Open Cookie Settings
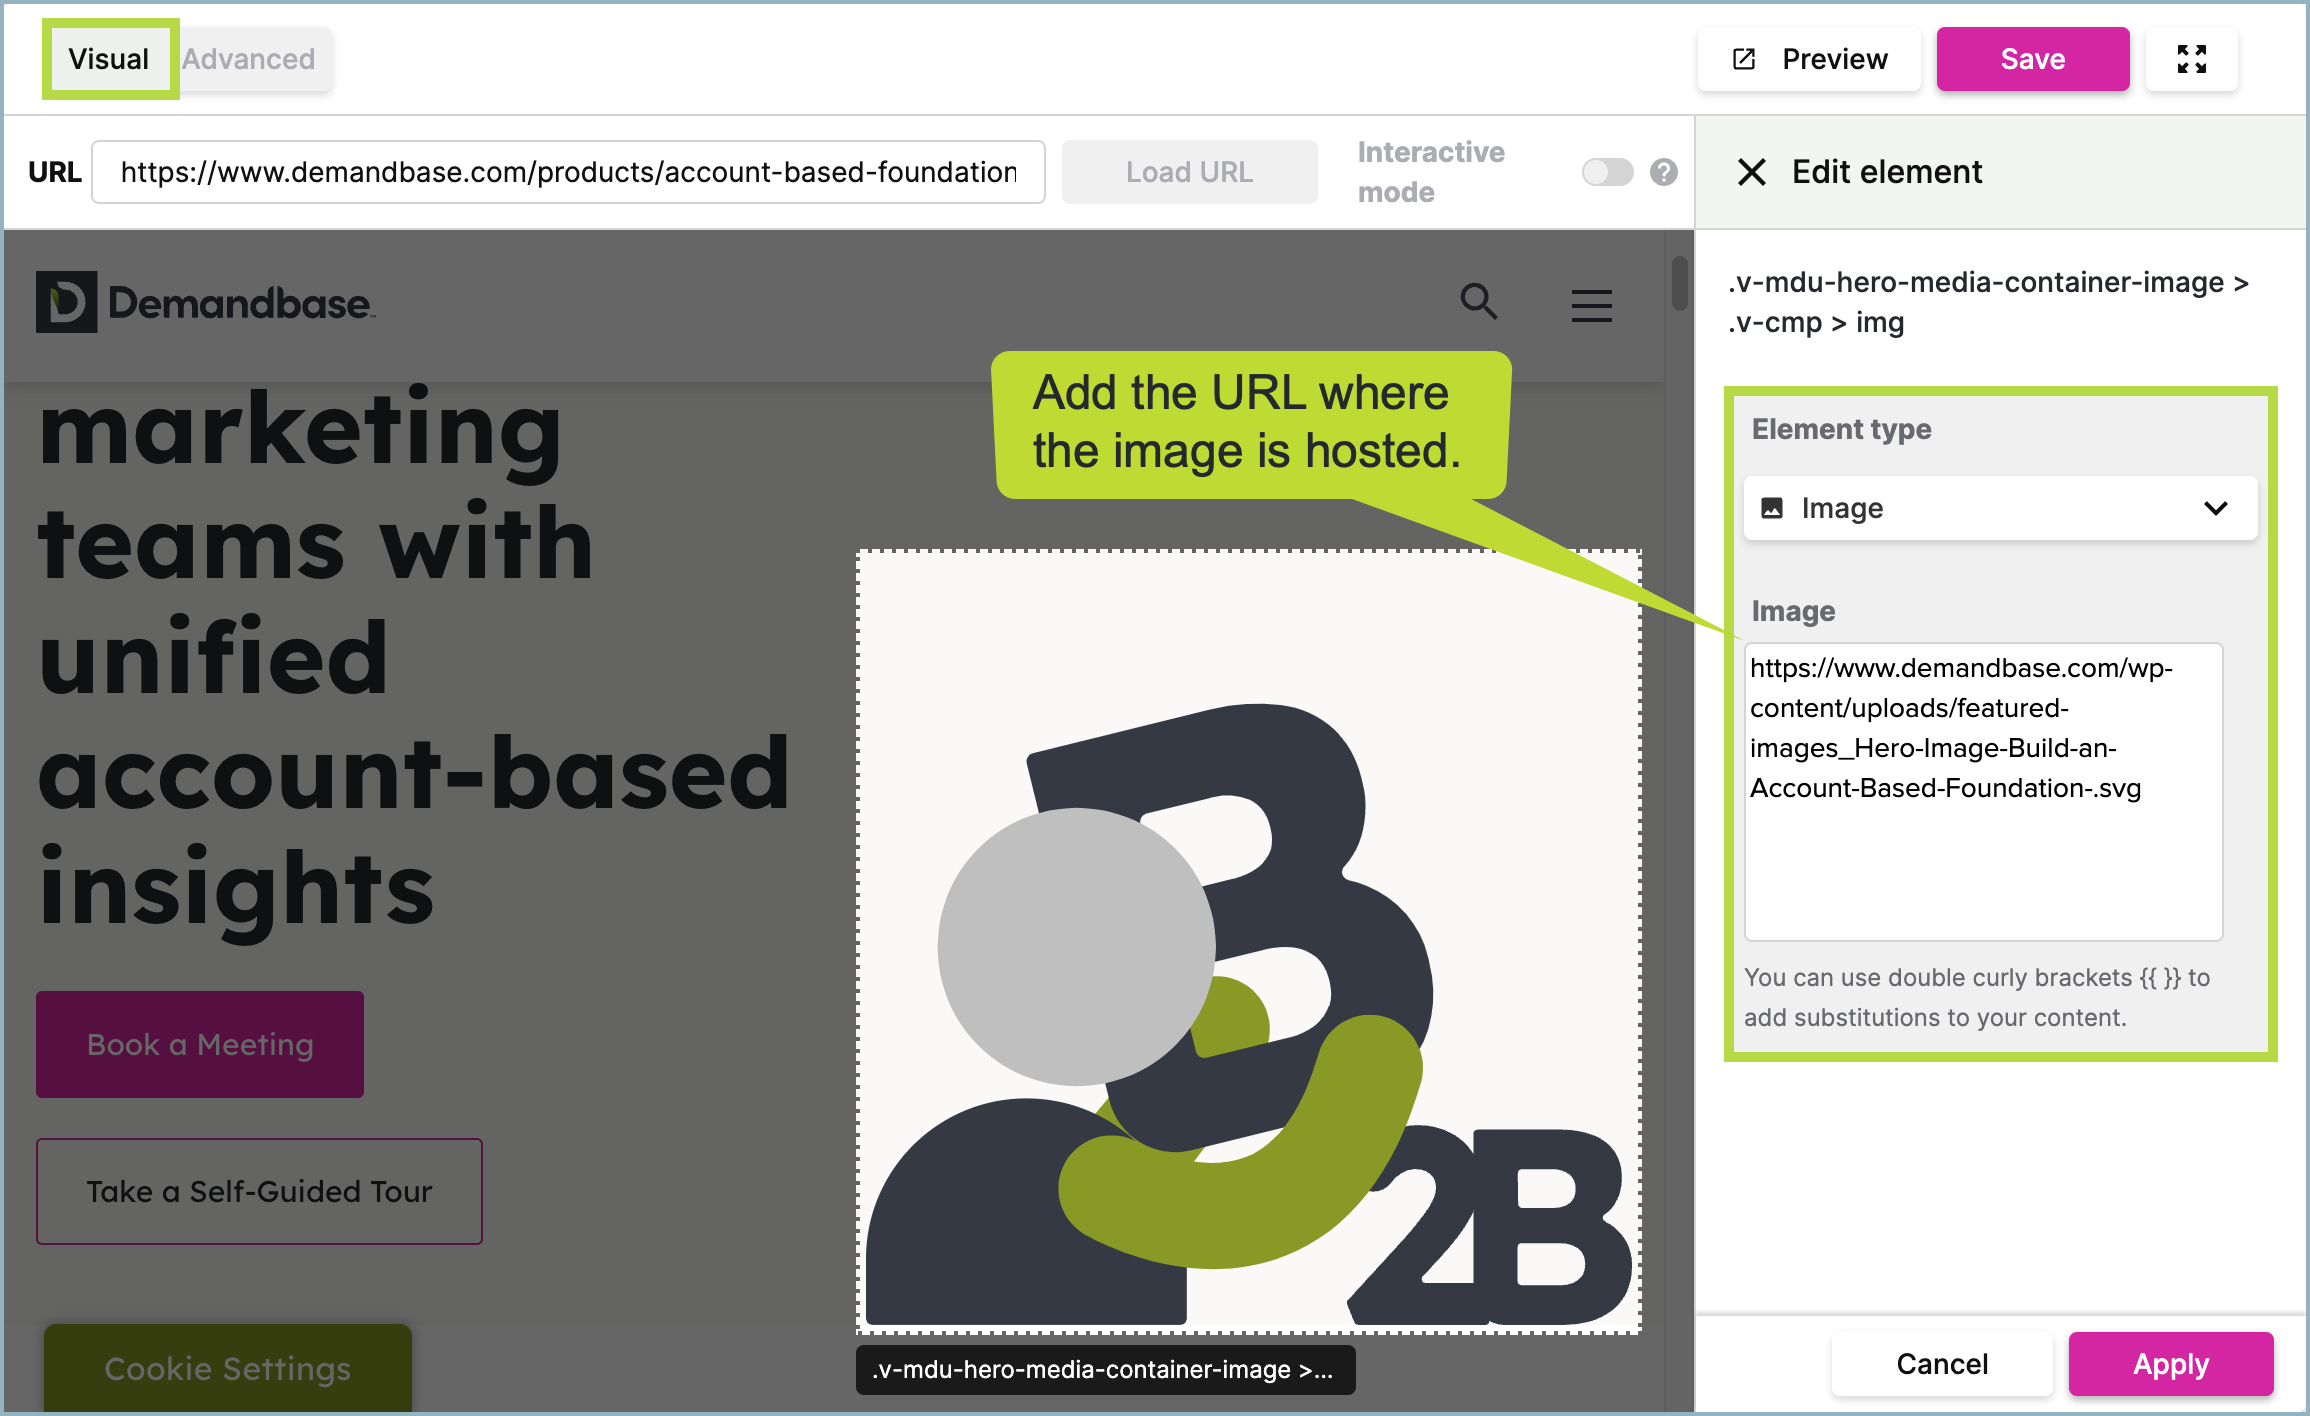The image size is (2310, 1416). (228, 1367)
